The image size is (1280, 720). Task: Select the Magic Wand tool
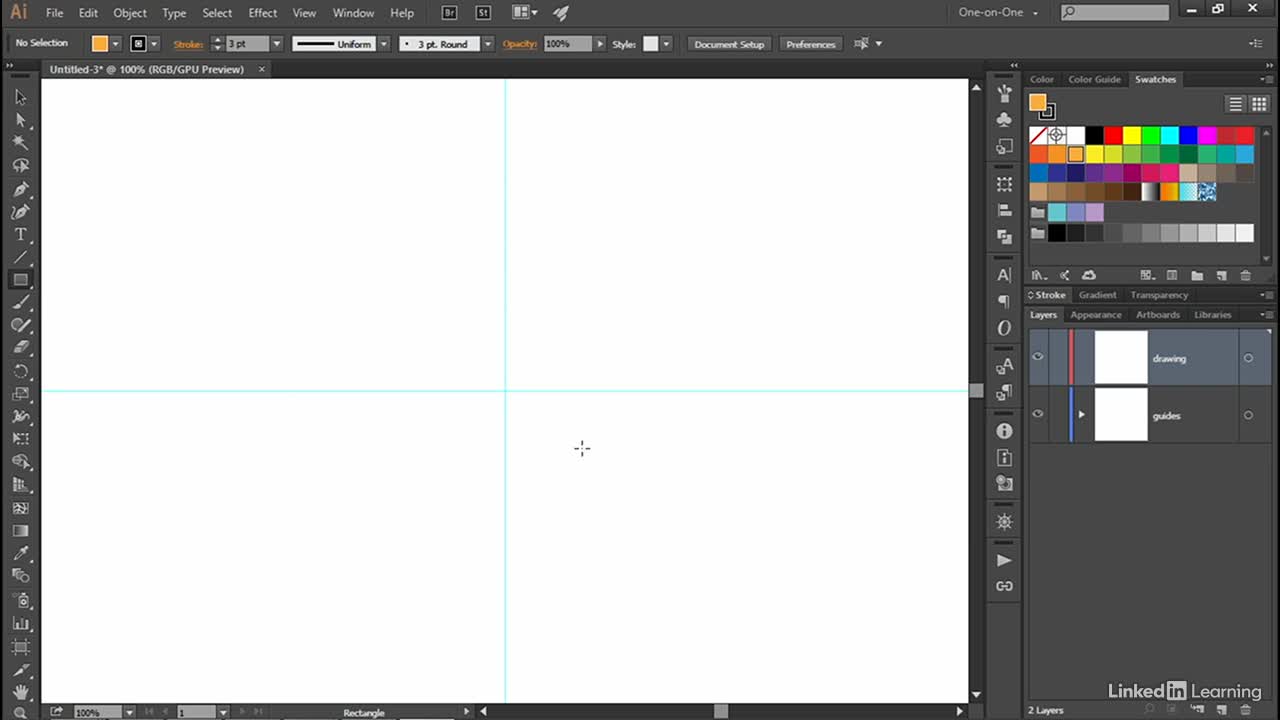click(x=20, y=143)
